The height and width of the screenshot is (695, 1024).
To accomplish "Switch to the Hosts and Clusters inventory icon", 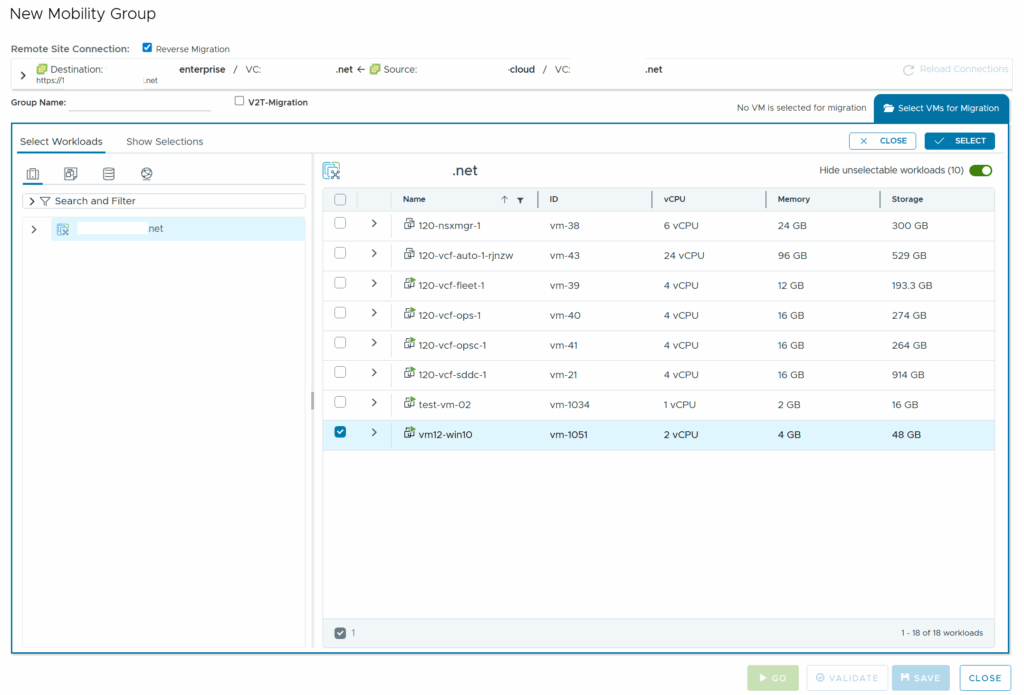I will coord(33,174).
